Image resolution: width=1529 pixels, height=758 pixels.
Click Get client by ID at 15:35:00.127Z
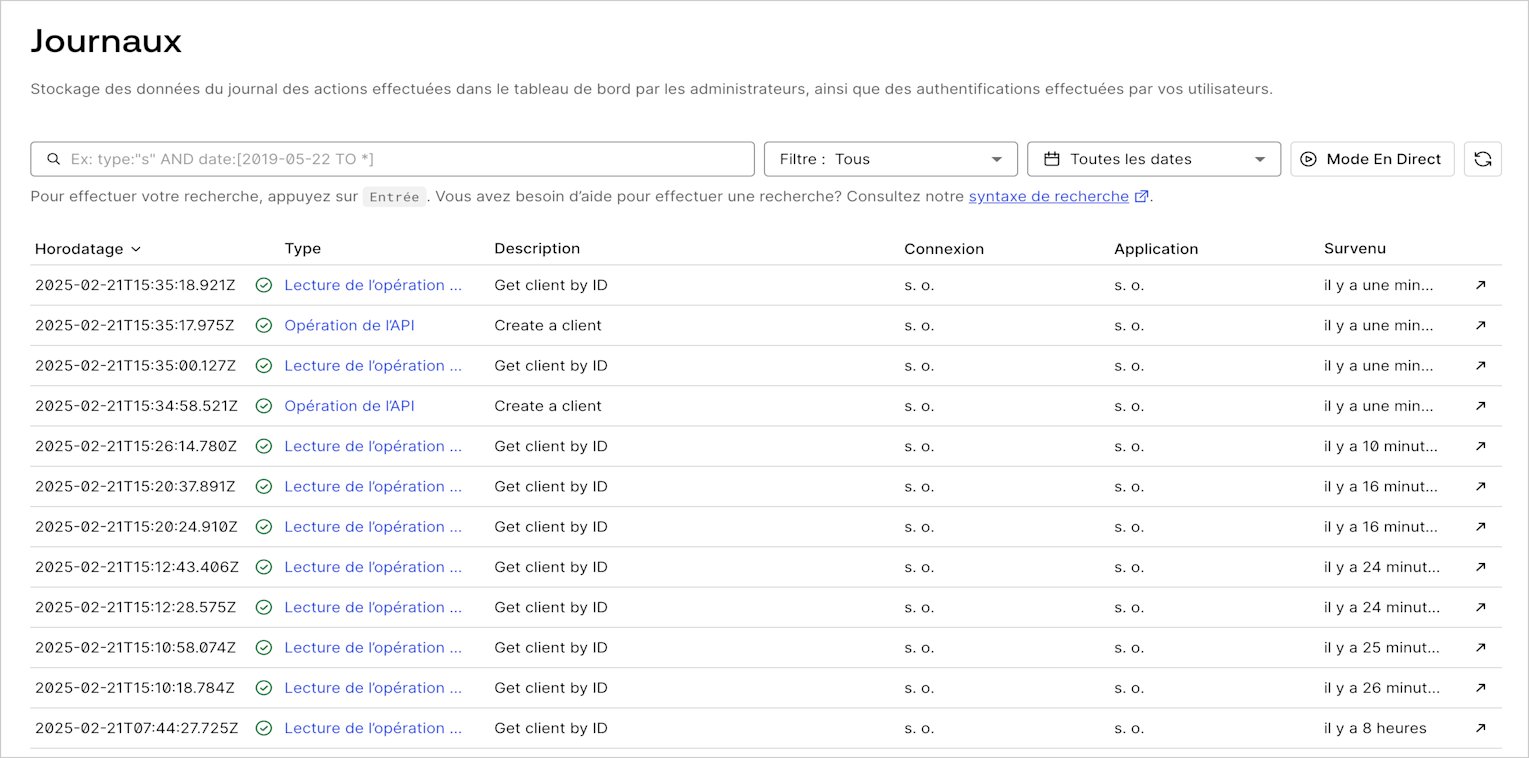551,366
